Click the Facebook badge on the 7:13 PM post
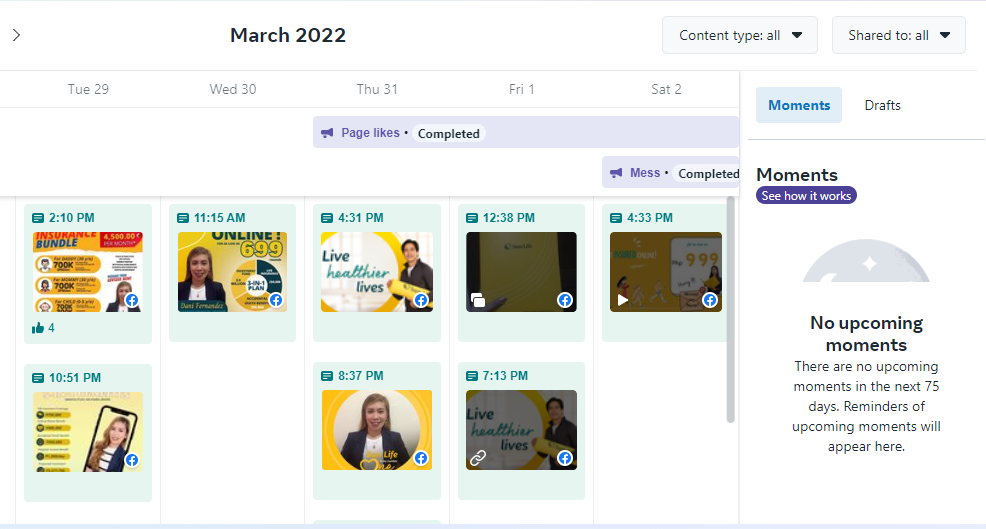This screenshot has height=529, width=986. click(x=565, y=459)
